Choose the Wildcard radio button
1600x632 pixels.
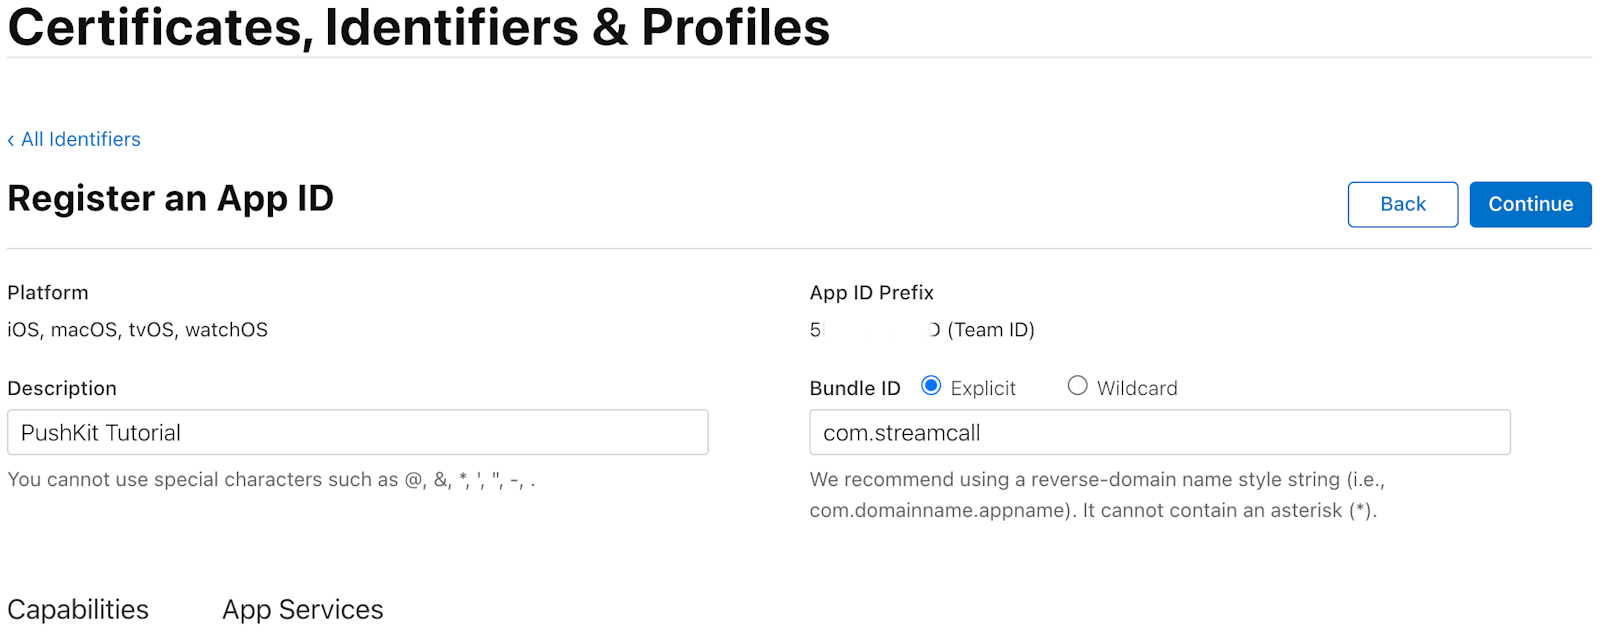tap(1077, 386)
